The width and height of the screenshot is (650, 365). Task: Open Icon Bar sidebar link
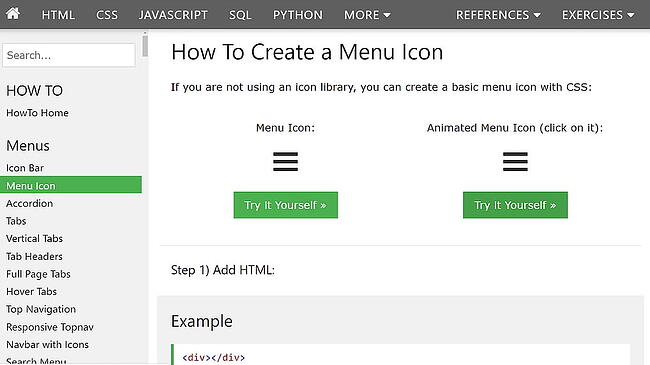point(25,168)
